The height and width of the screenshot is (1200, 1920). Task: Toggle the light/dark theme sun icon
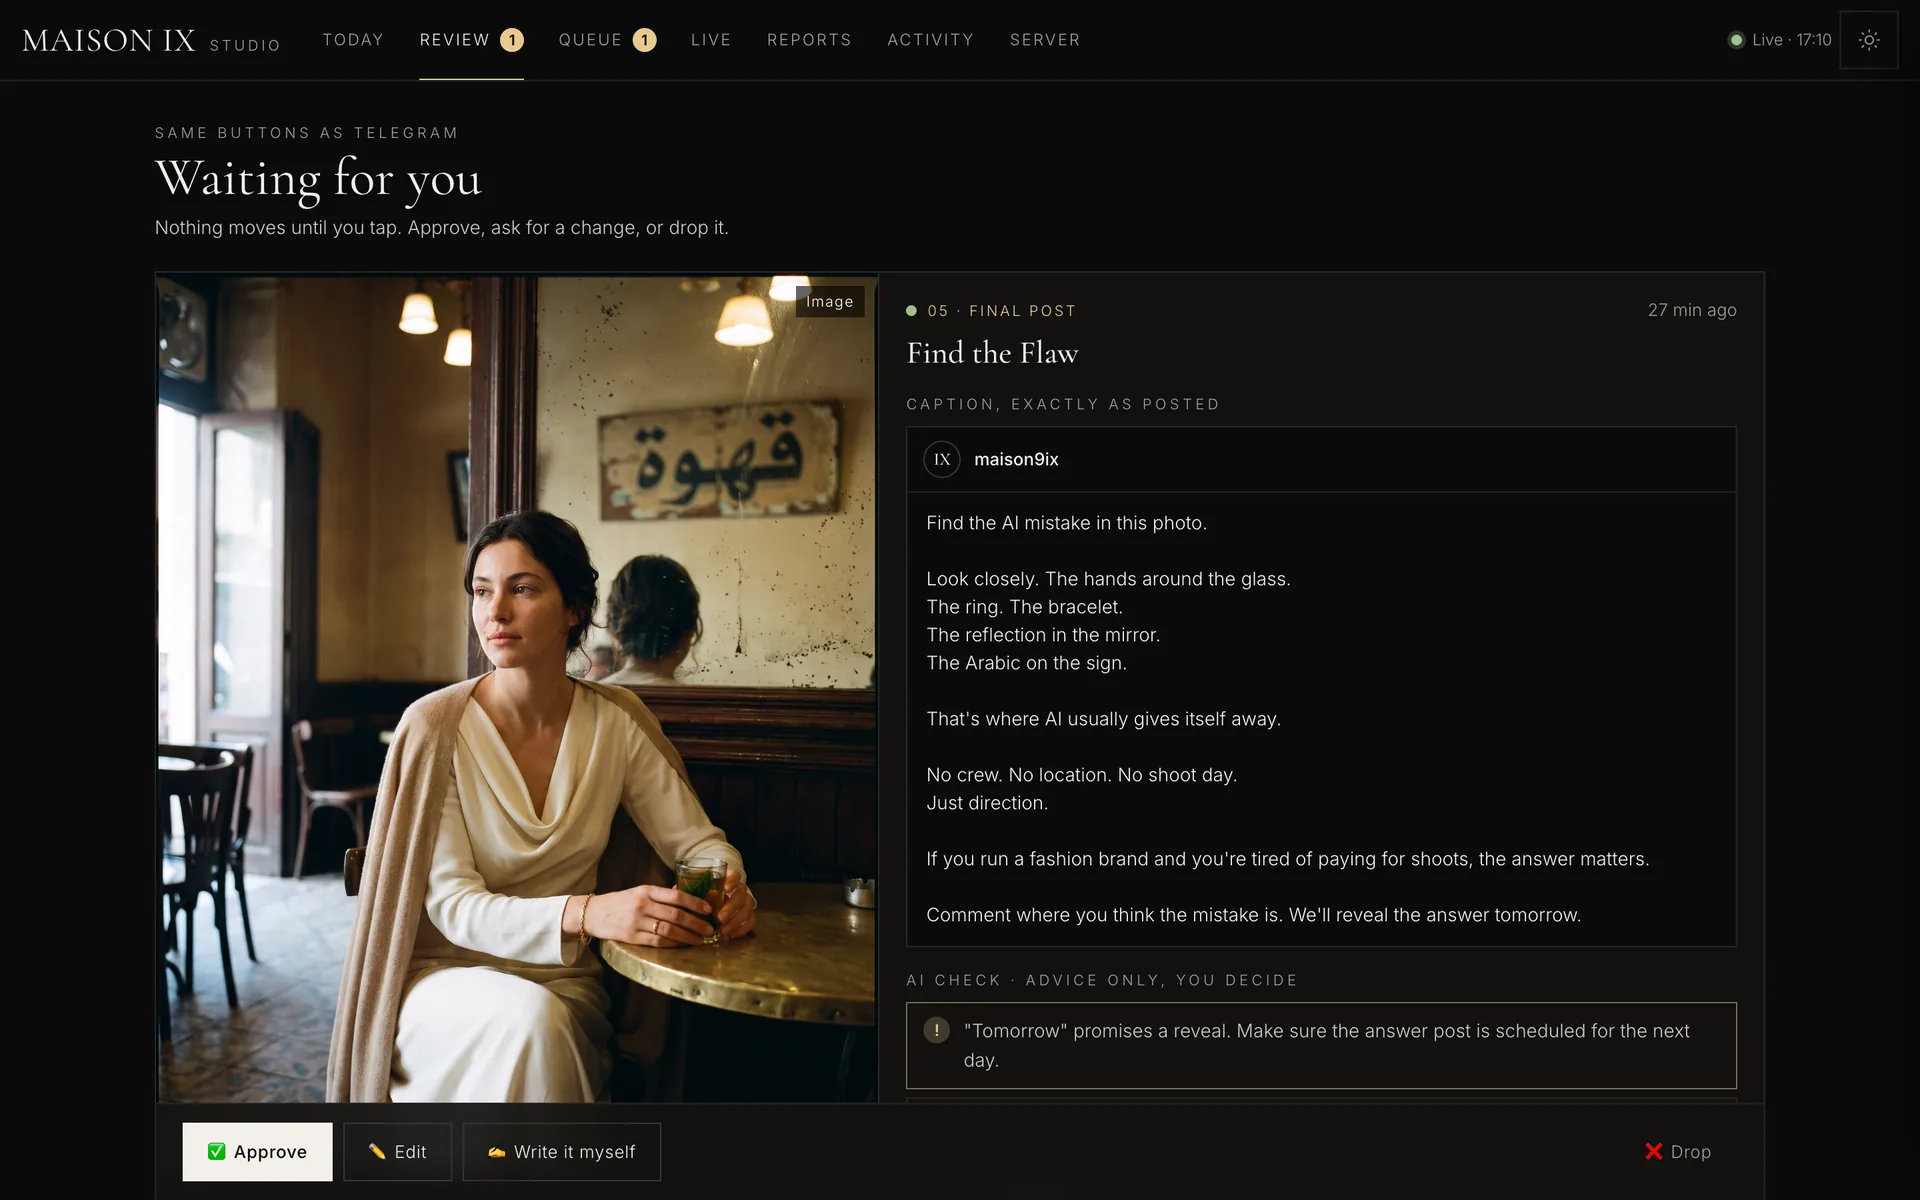click(1868, 40)
